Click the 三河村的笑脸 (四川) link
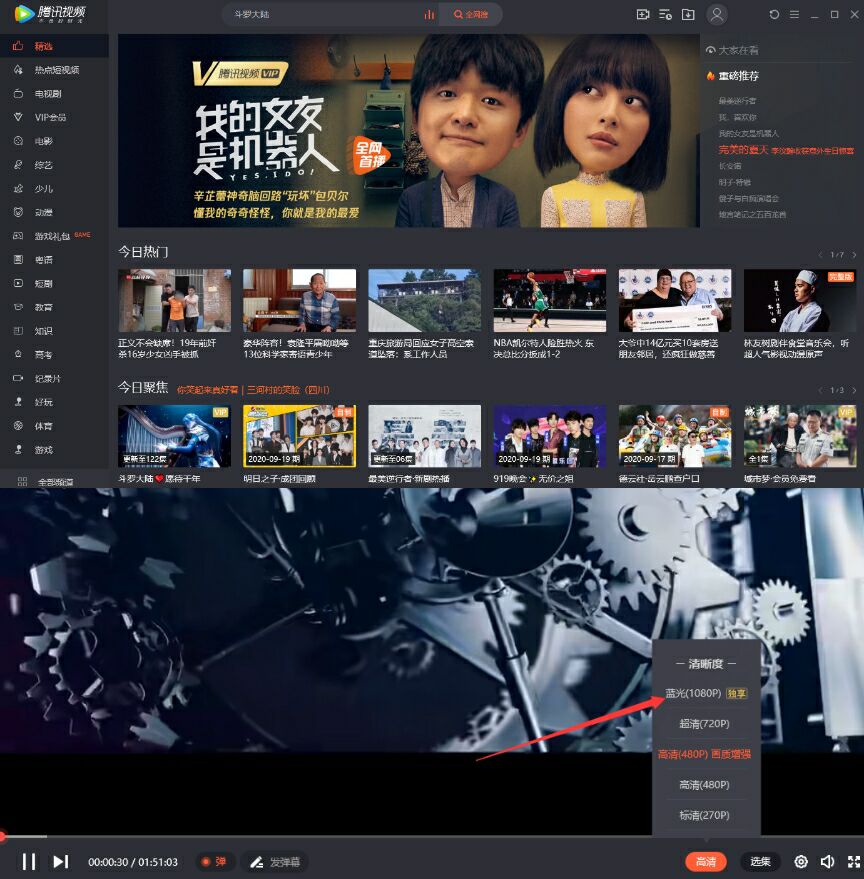Viewport: 864px width, 879px height. coord(288,390)
